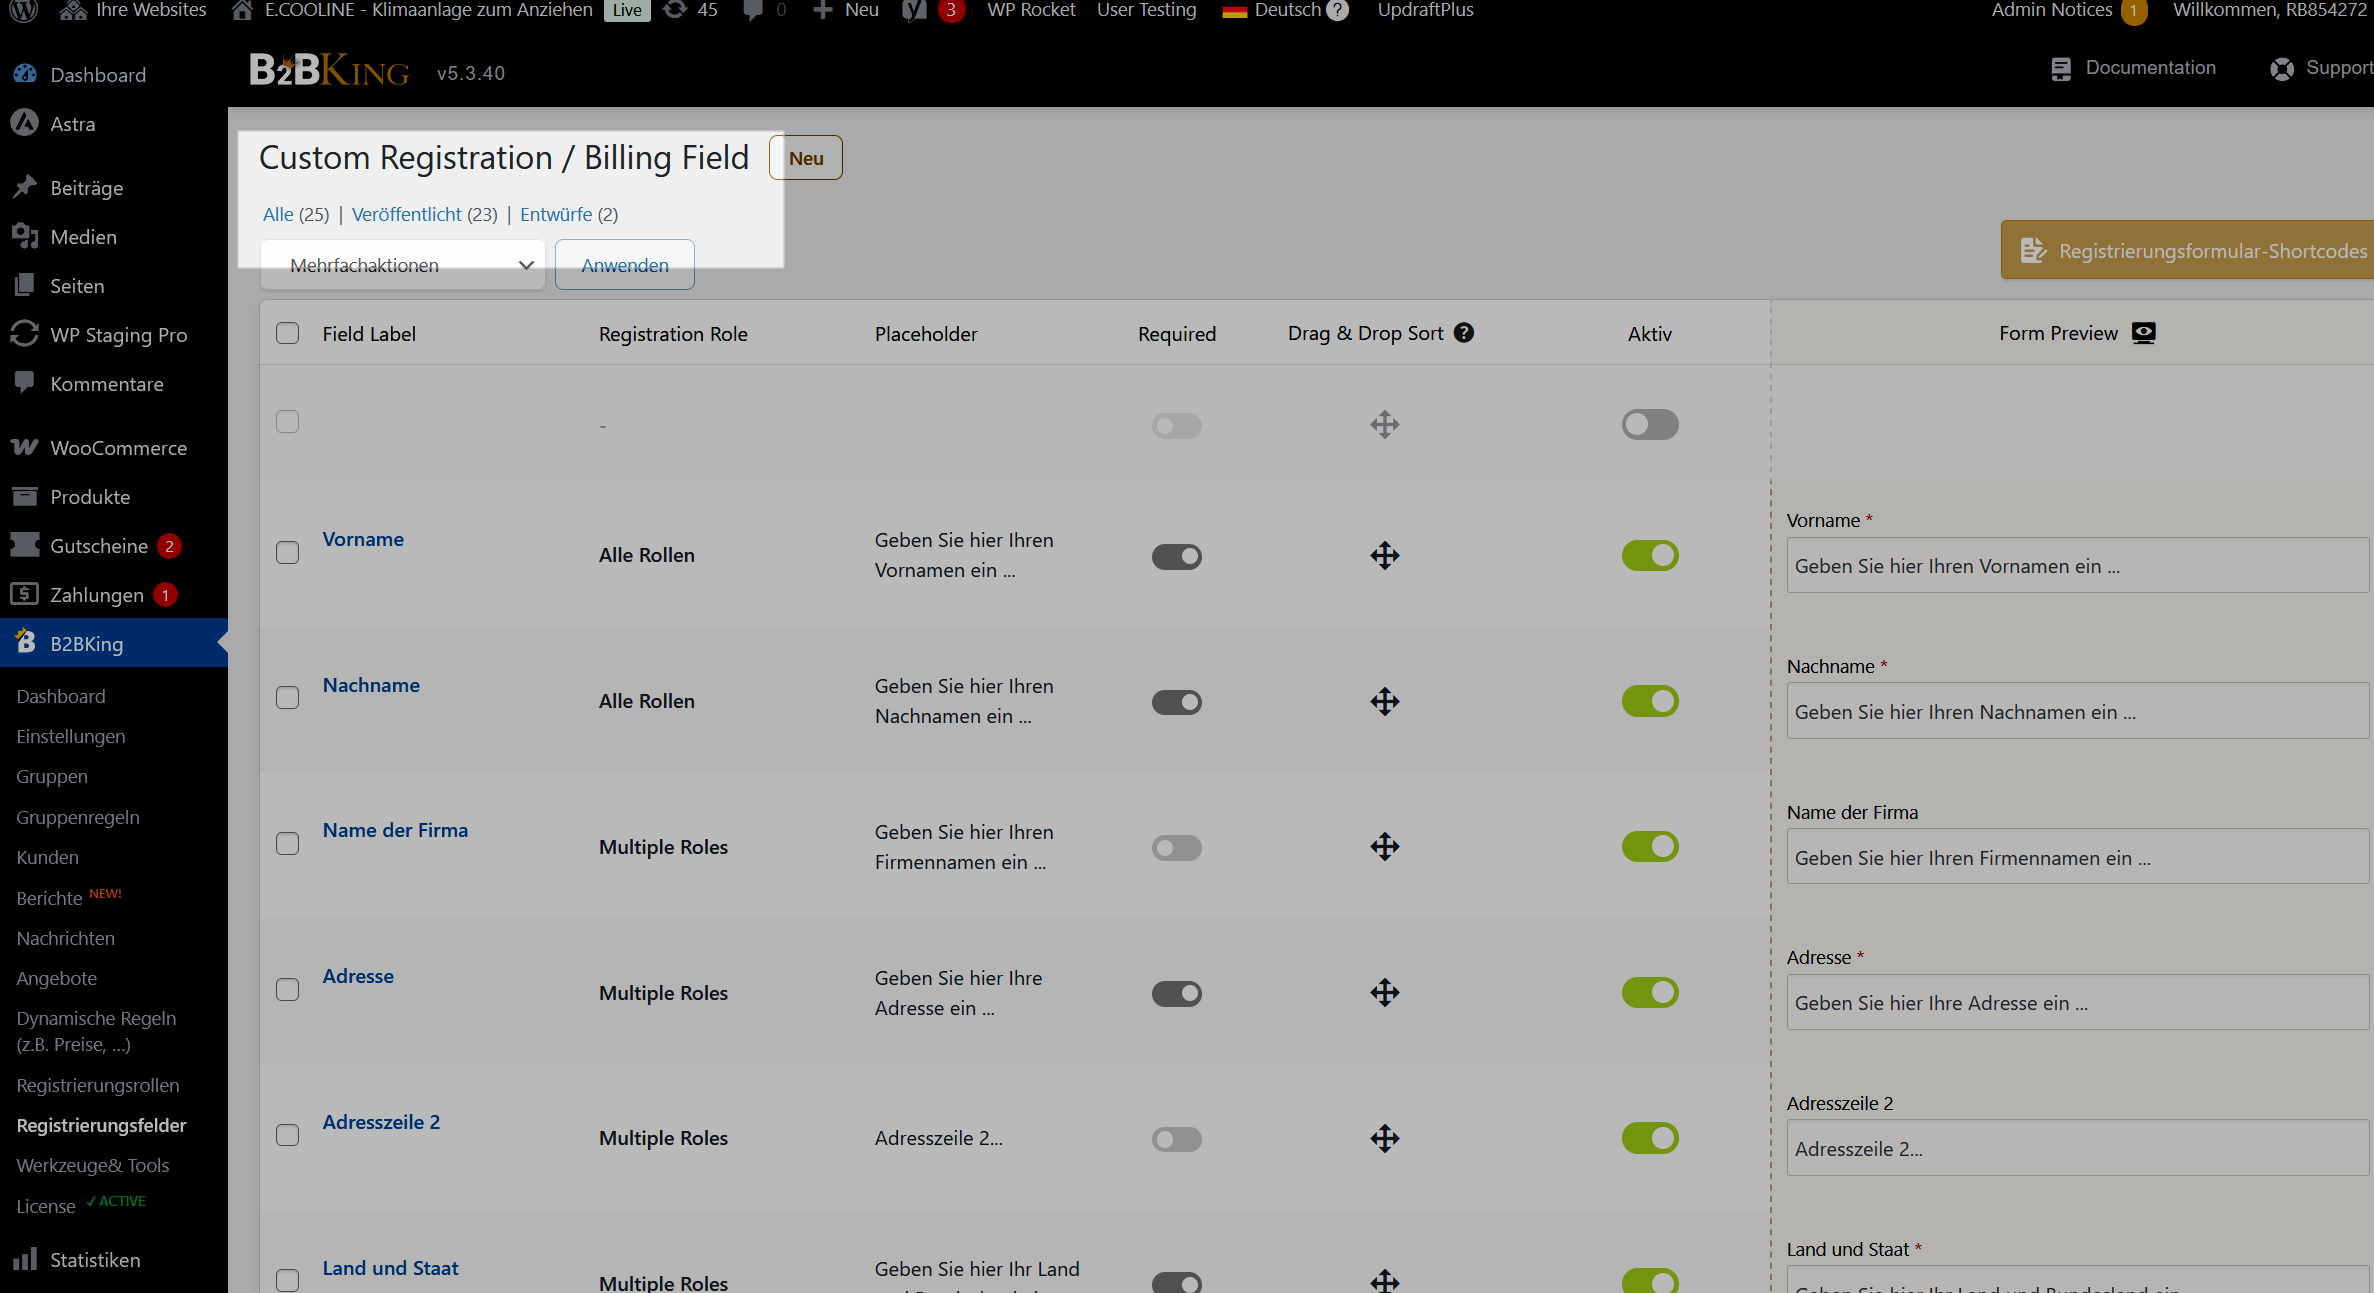Tick the checkbox for the Name der Firma row
Viewport: 2374px width, 1293px height.
click(x=288, y=844)
